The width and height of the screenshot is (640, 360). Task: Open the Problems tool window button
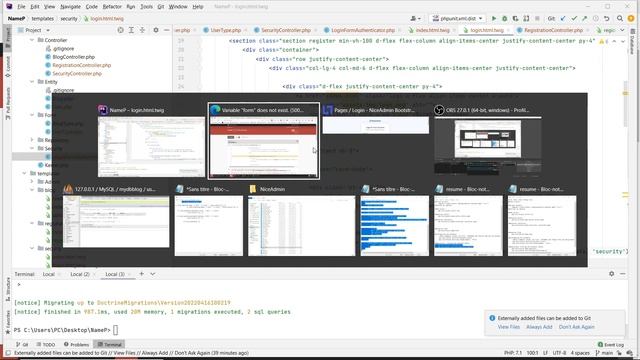click(76, 344)
